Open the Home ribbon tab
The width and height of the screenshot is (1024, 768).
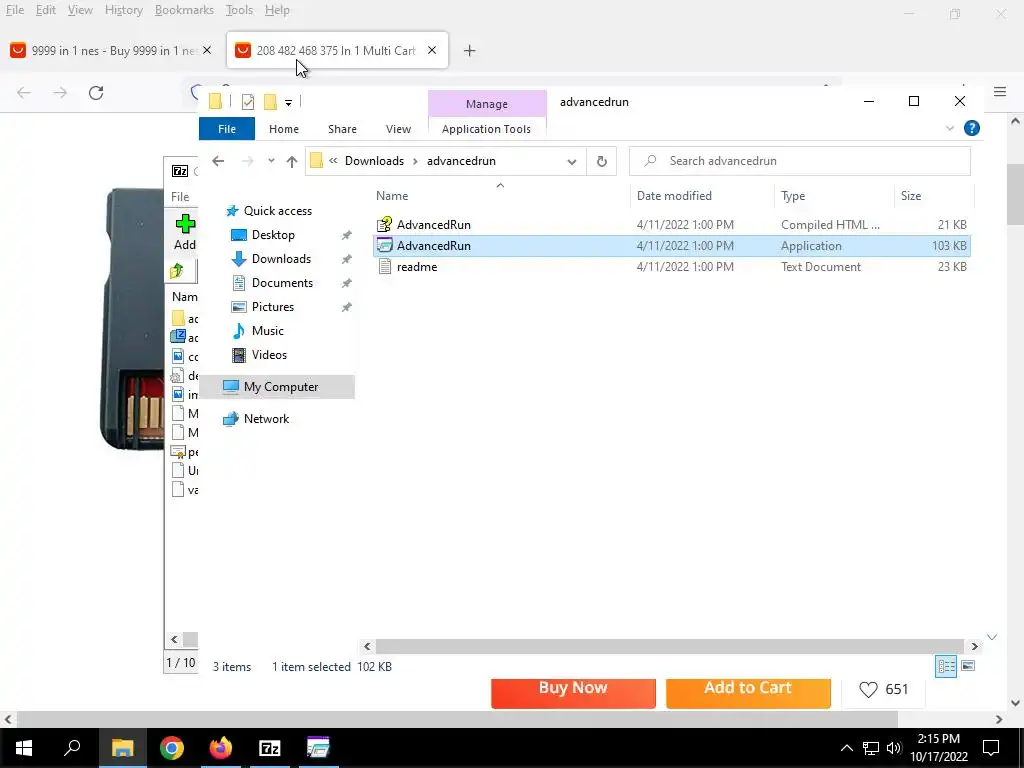click(283, 129)
